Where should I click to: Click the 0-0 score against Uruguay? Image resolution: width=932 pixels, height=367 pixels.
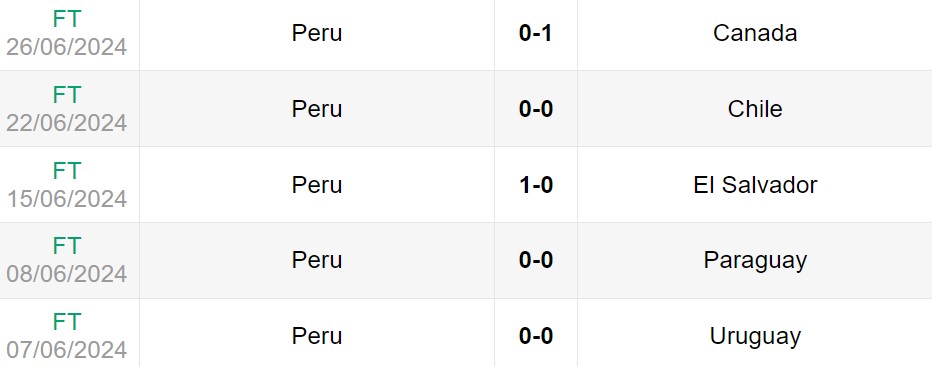(536, 337)
